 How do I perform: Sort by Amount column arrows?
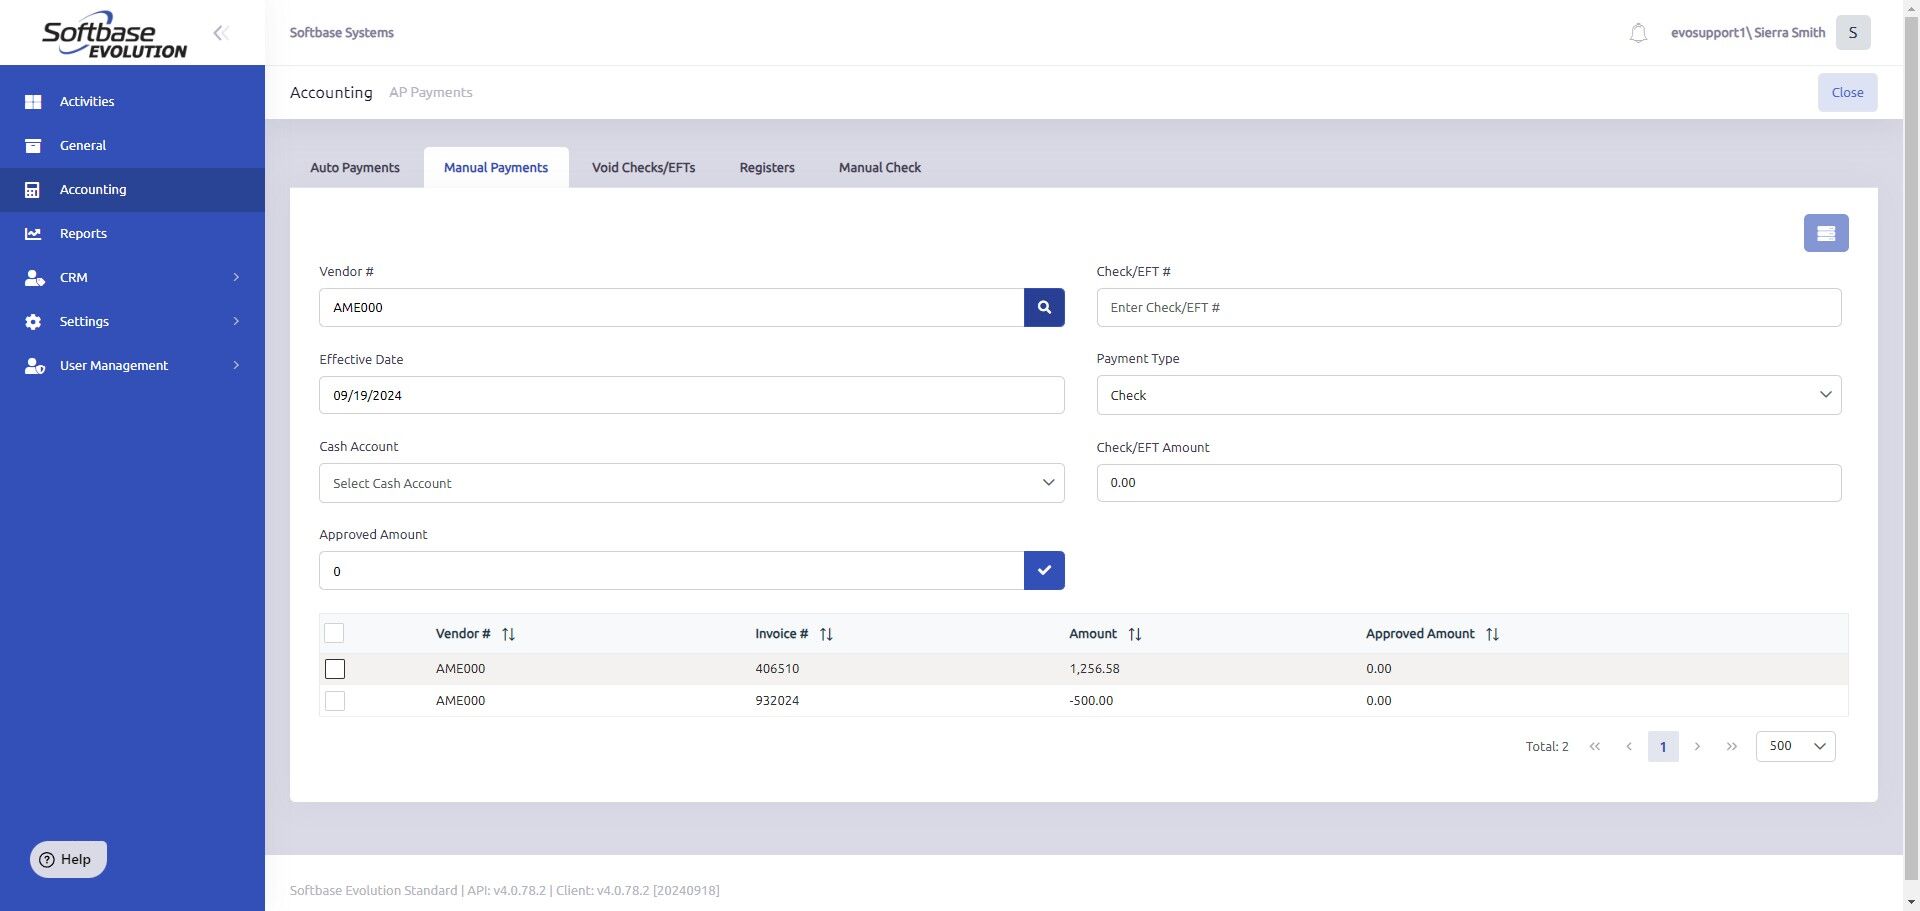1135,634
